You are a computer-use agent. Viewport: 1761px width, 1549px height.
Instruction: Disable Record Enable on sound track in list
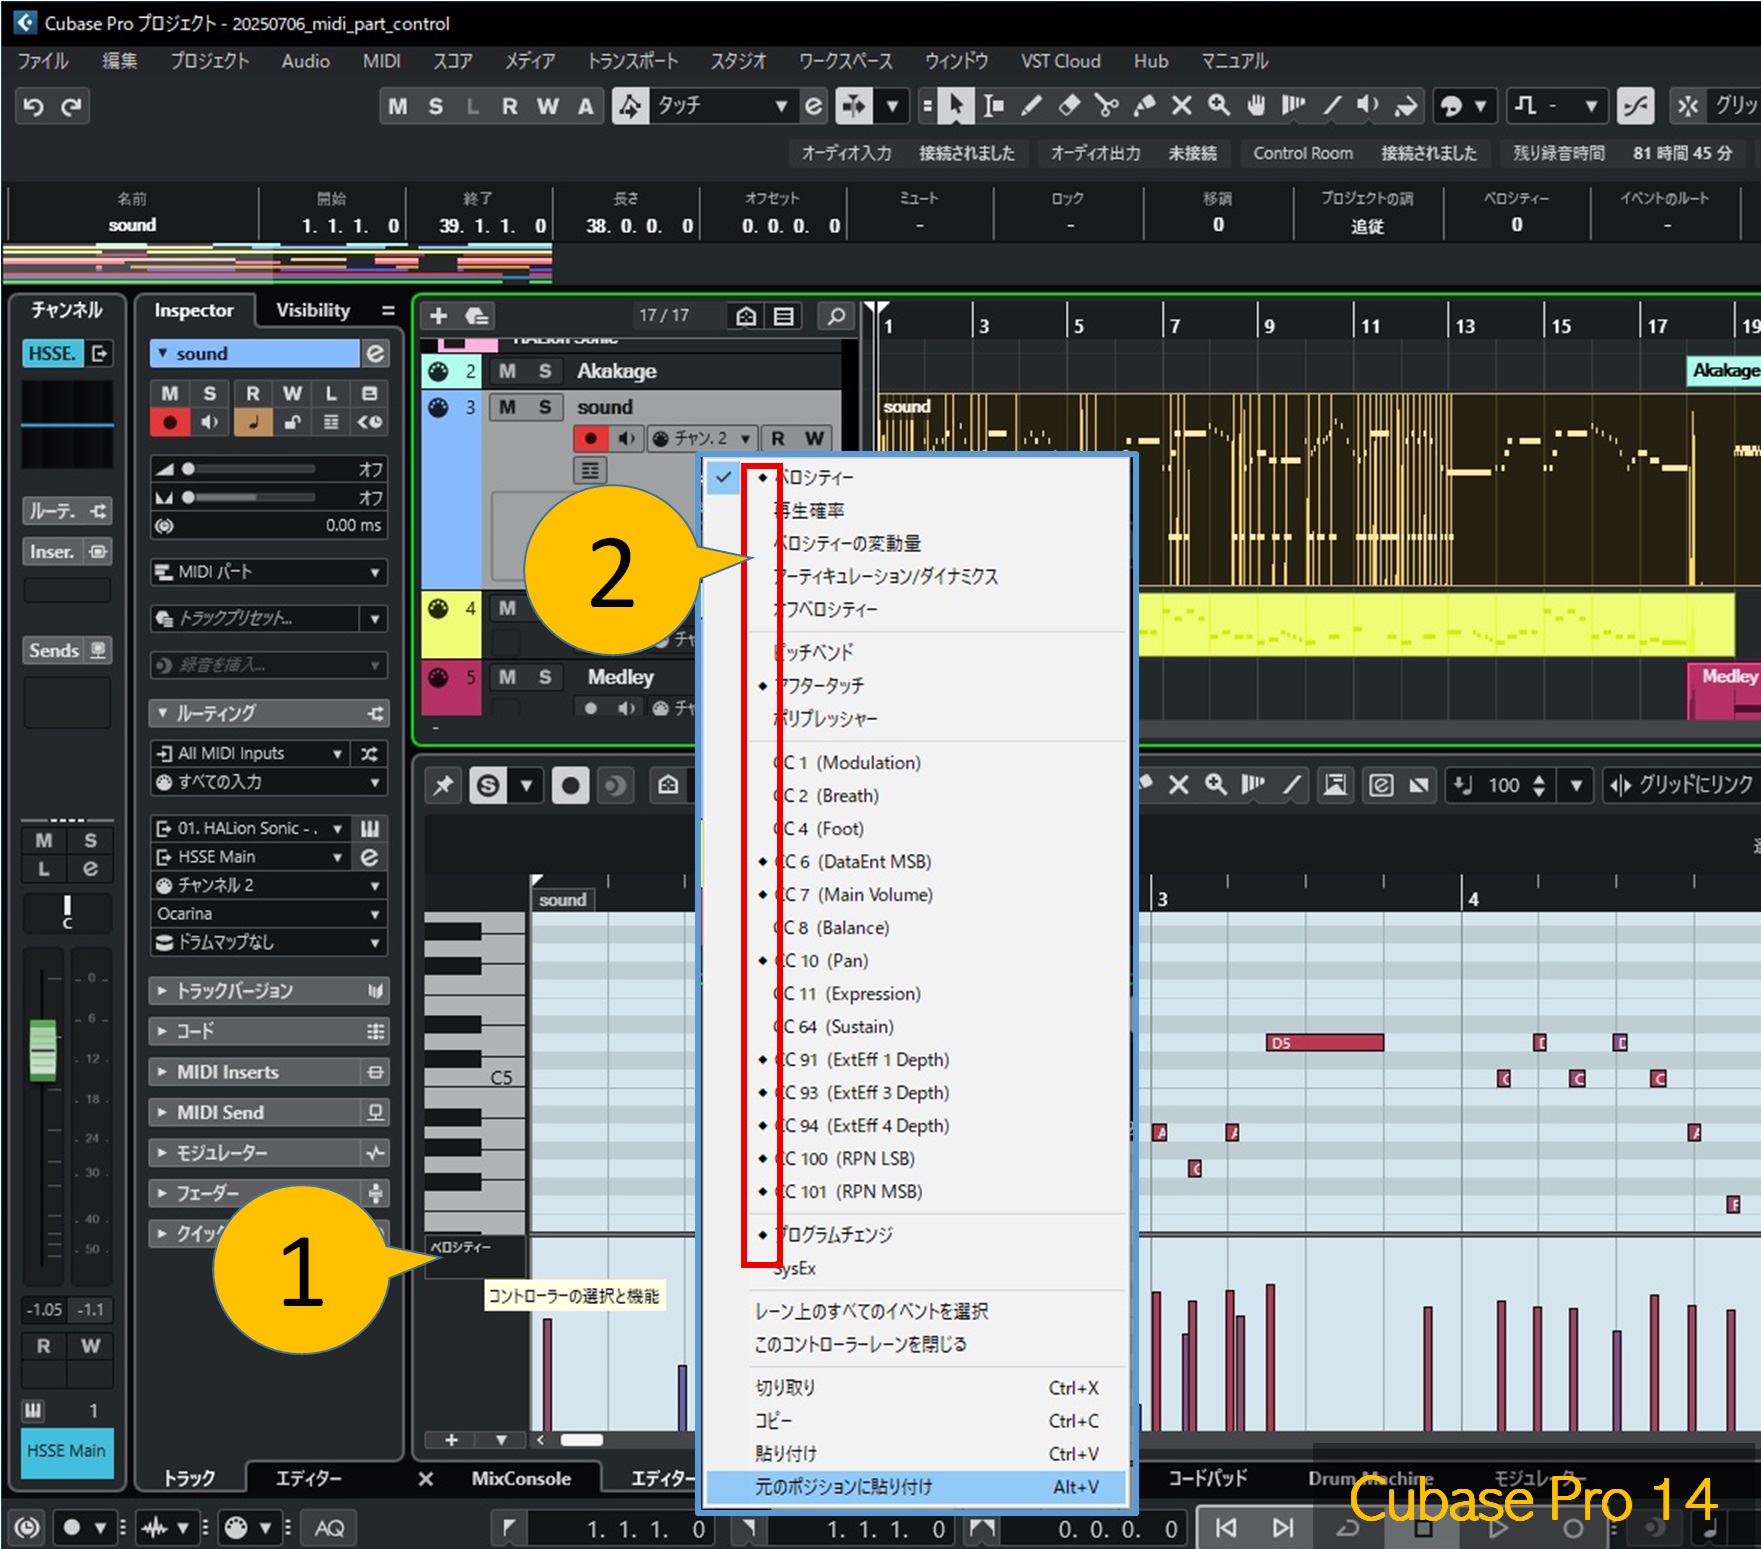point(591,438)
